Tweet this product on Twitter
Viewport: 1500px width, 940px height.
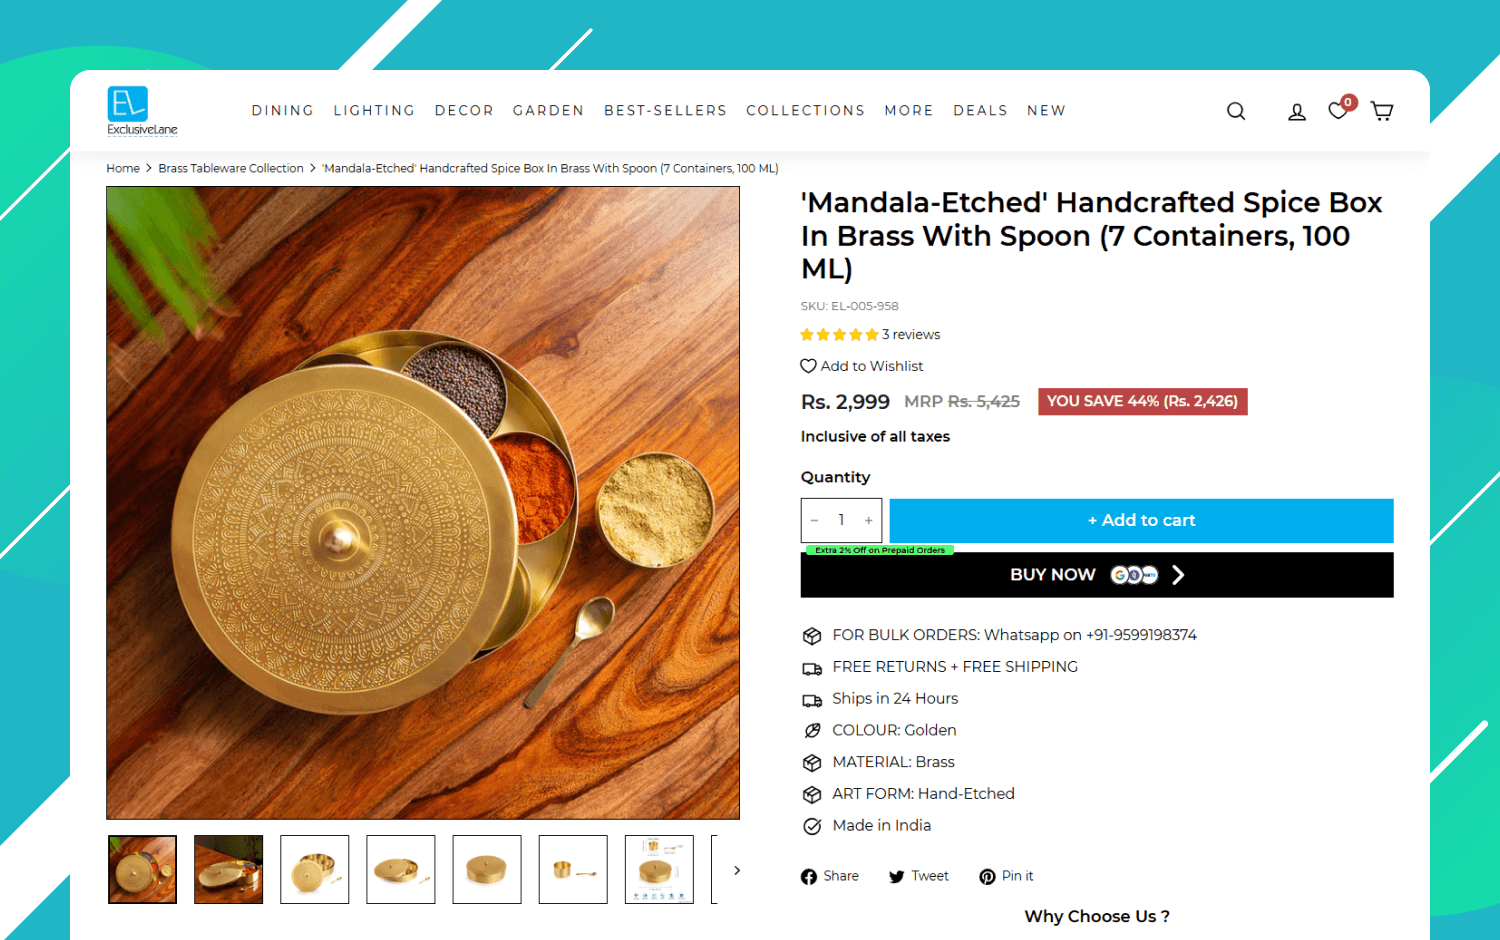tap(919, 876)
